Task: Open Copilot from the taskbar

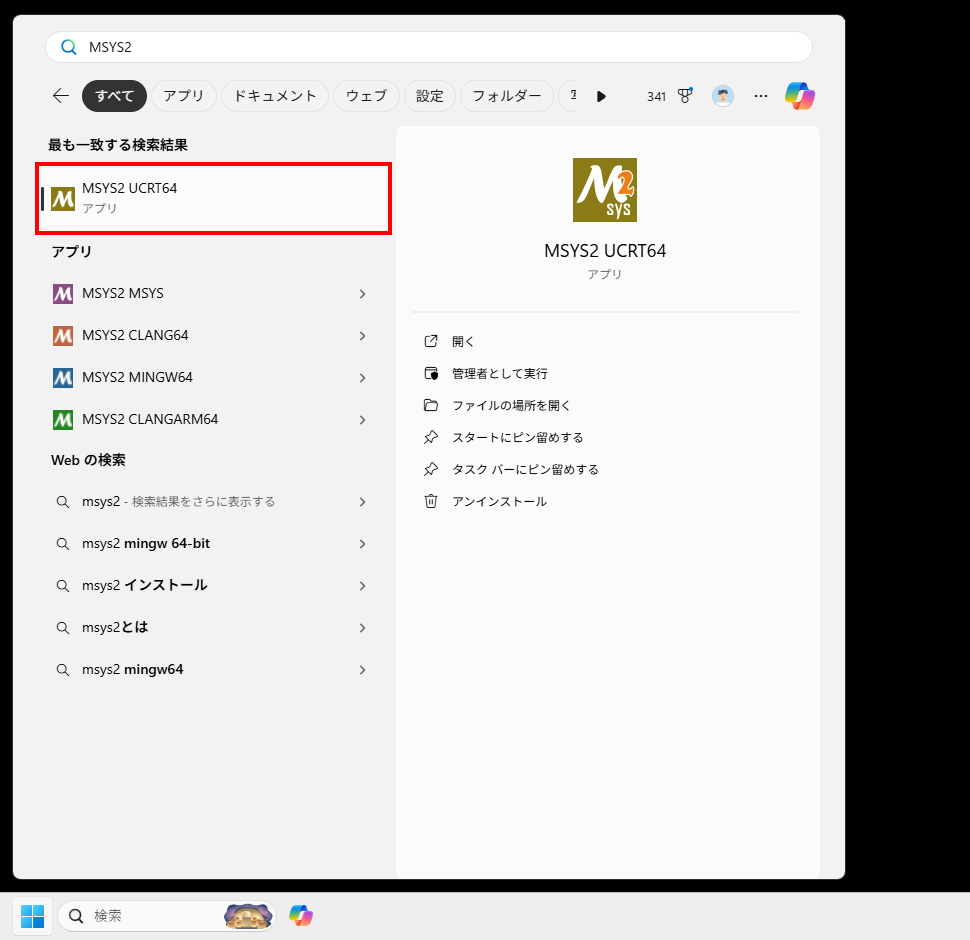Action: tap(300, 915)
